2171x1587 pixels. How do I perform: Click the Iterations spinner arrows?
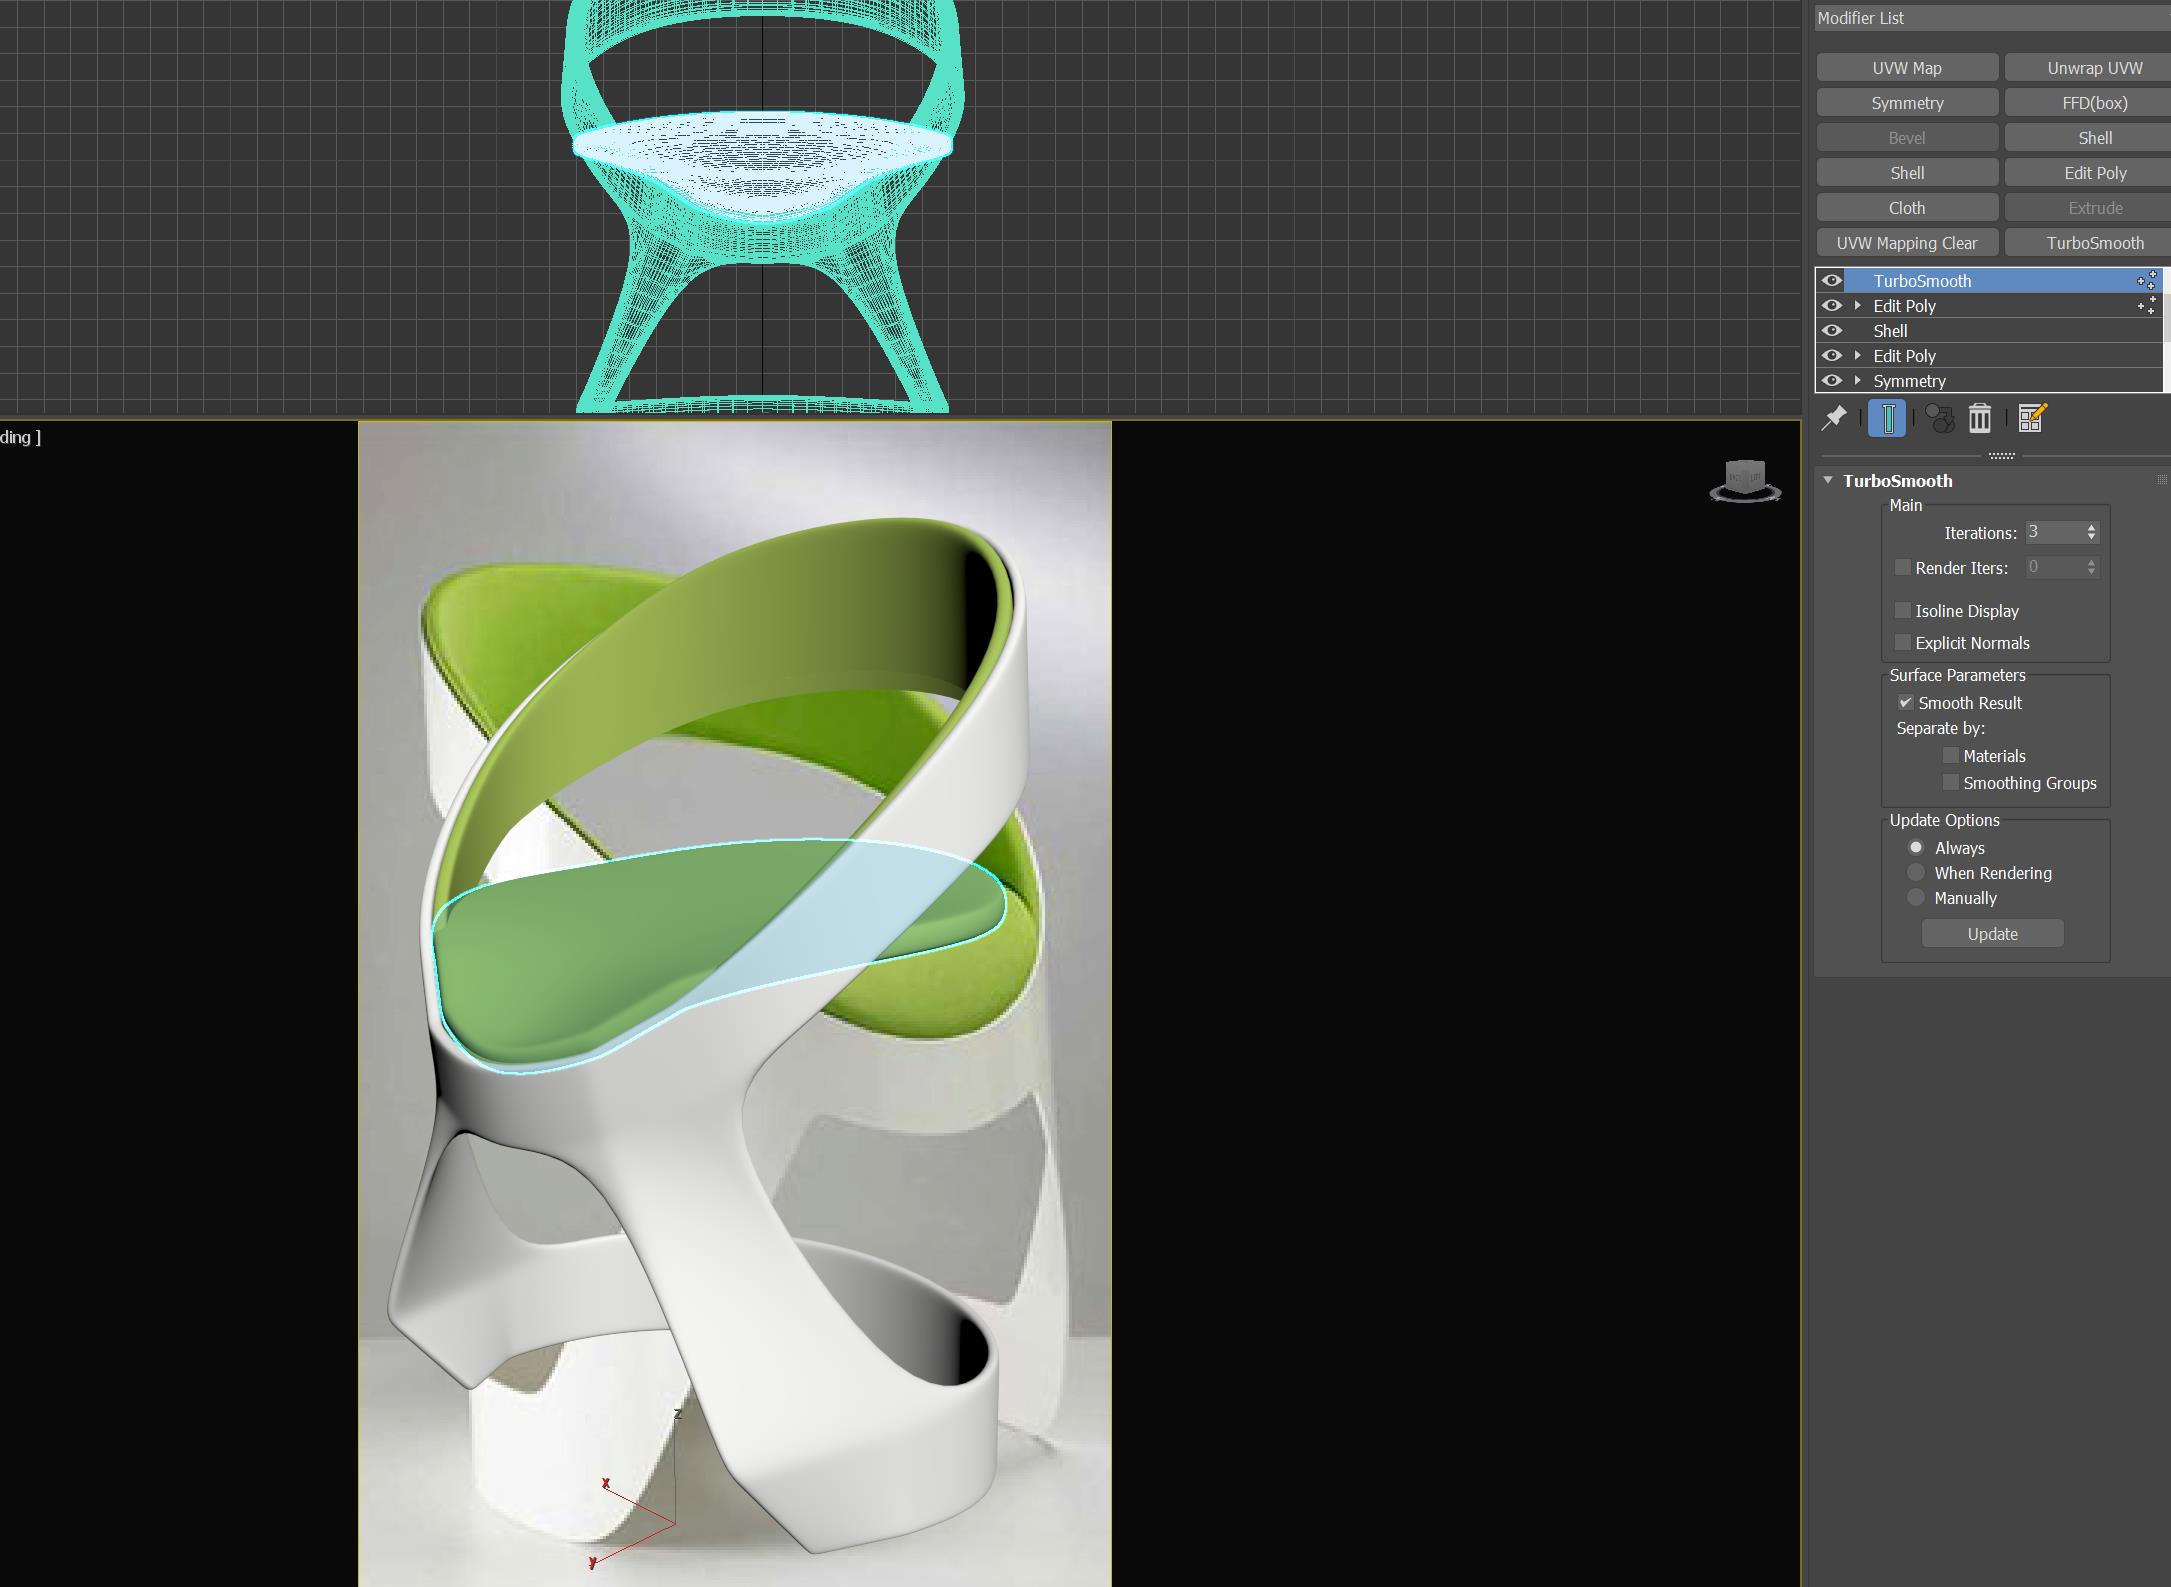pos(2091,532)
